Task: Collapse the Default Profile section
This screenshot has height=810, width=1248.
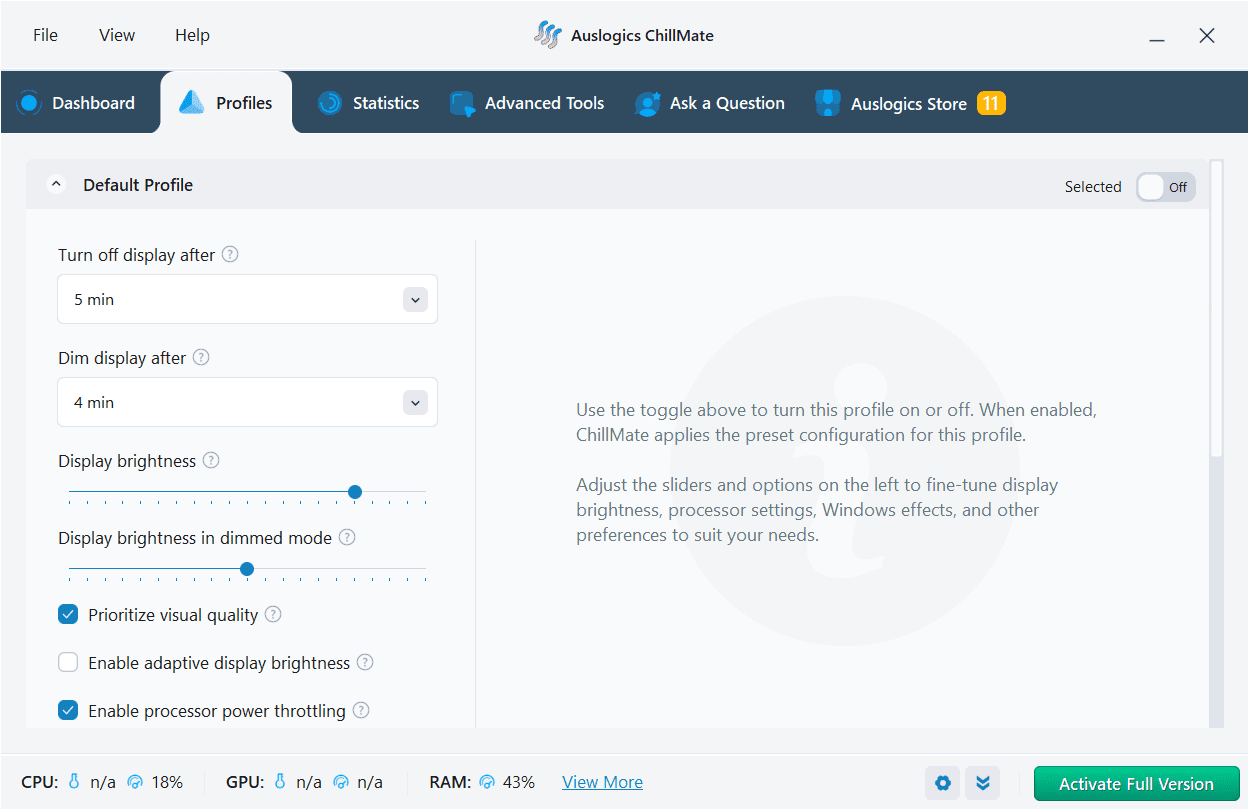Action: click(x=56, y=185)
